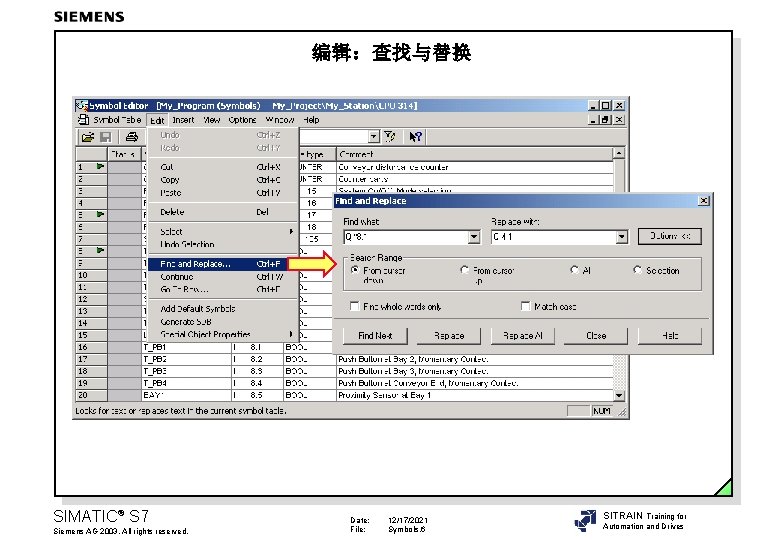Click the Open folder toolbar icon

(88, 137)
